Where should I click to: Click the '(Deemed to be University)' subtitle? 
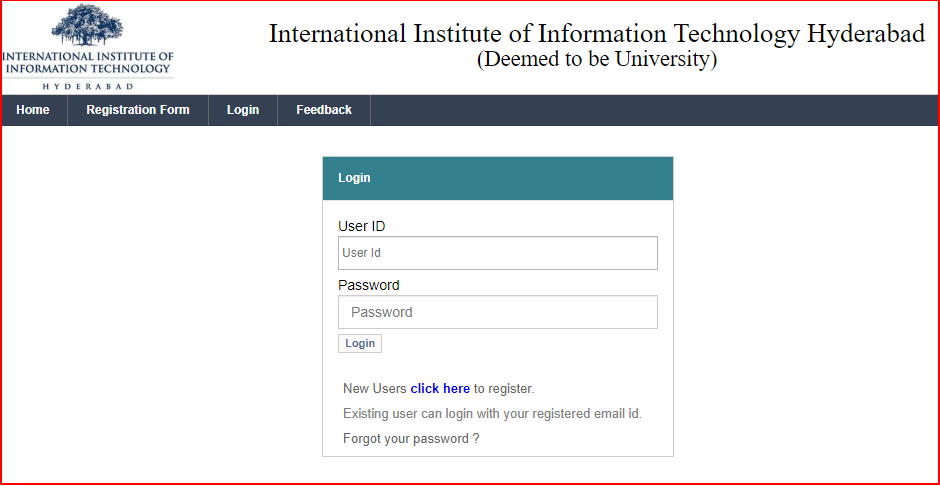(x=596, y=60)
